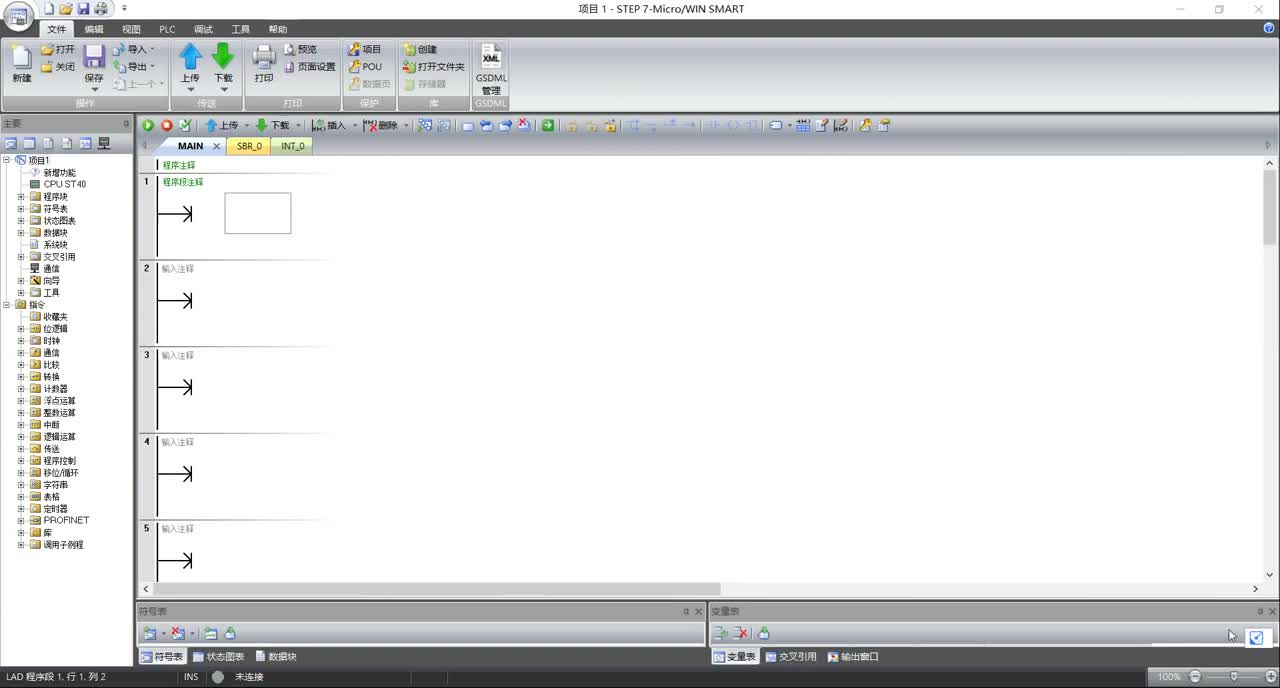Close the MAIN editor tab
Viewport: 1280px width, 688px height.
click(216, 146)
